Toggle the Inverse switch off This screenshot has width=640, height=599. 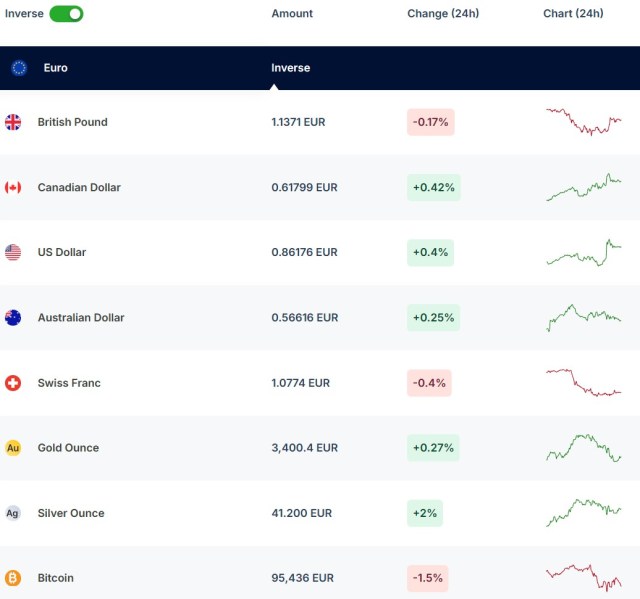point(66,14)
